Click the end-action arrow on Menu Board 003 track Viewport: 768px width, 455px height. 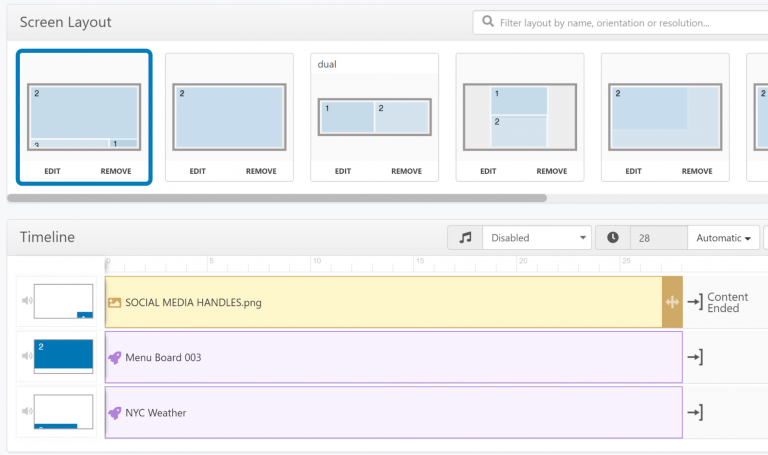tap(695, 357)
